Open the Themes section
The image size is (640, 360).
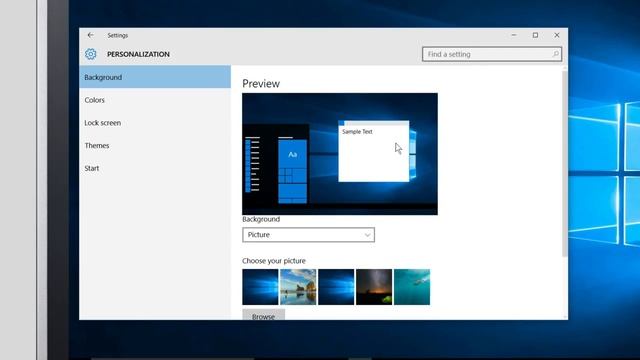[x=155, y=145]
